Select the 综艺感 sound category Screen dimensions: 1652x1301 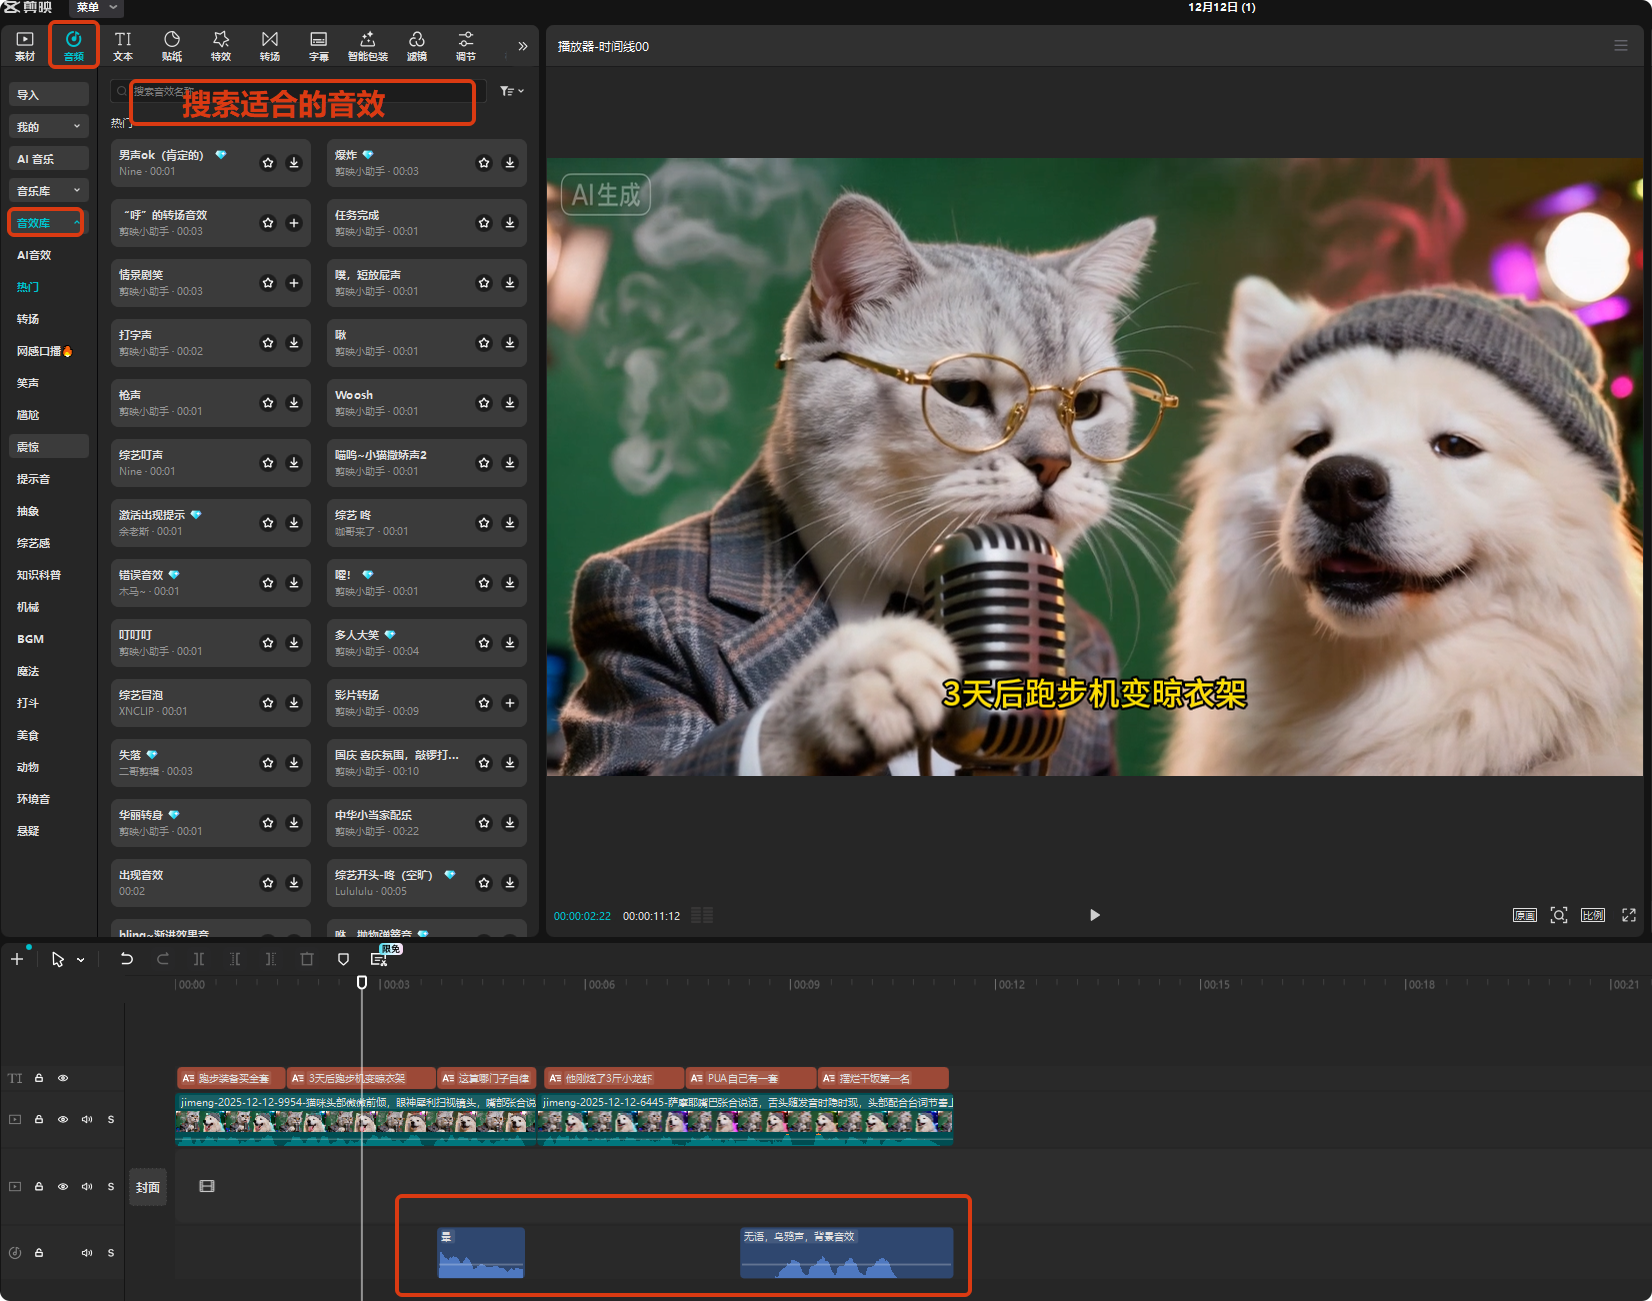coord(34,543)
